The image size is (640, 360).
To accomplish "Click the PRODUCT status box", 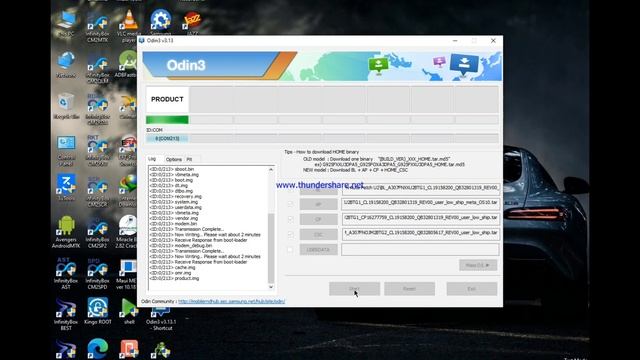I will tap(167, 99).
